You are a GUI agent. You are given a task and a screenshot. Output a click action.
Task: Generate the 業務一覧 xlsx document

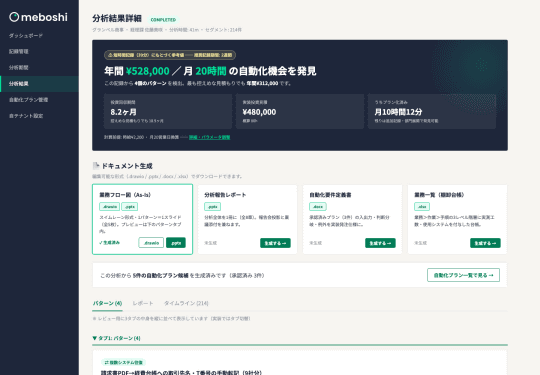coord(485,243)
